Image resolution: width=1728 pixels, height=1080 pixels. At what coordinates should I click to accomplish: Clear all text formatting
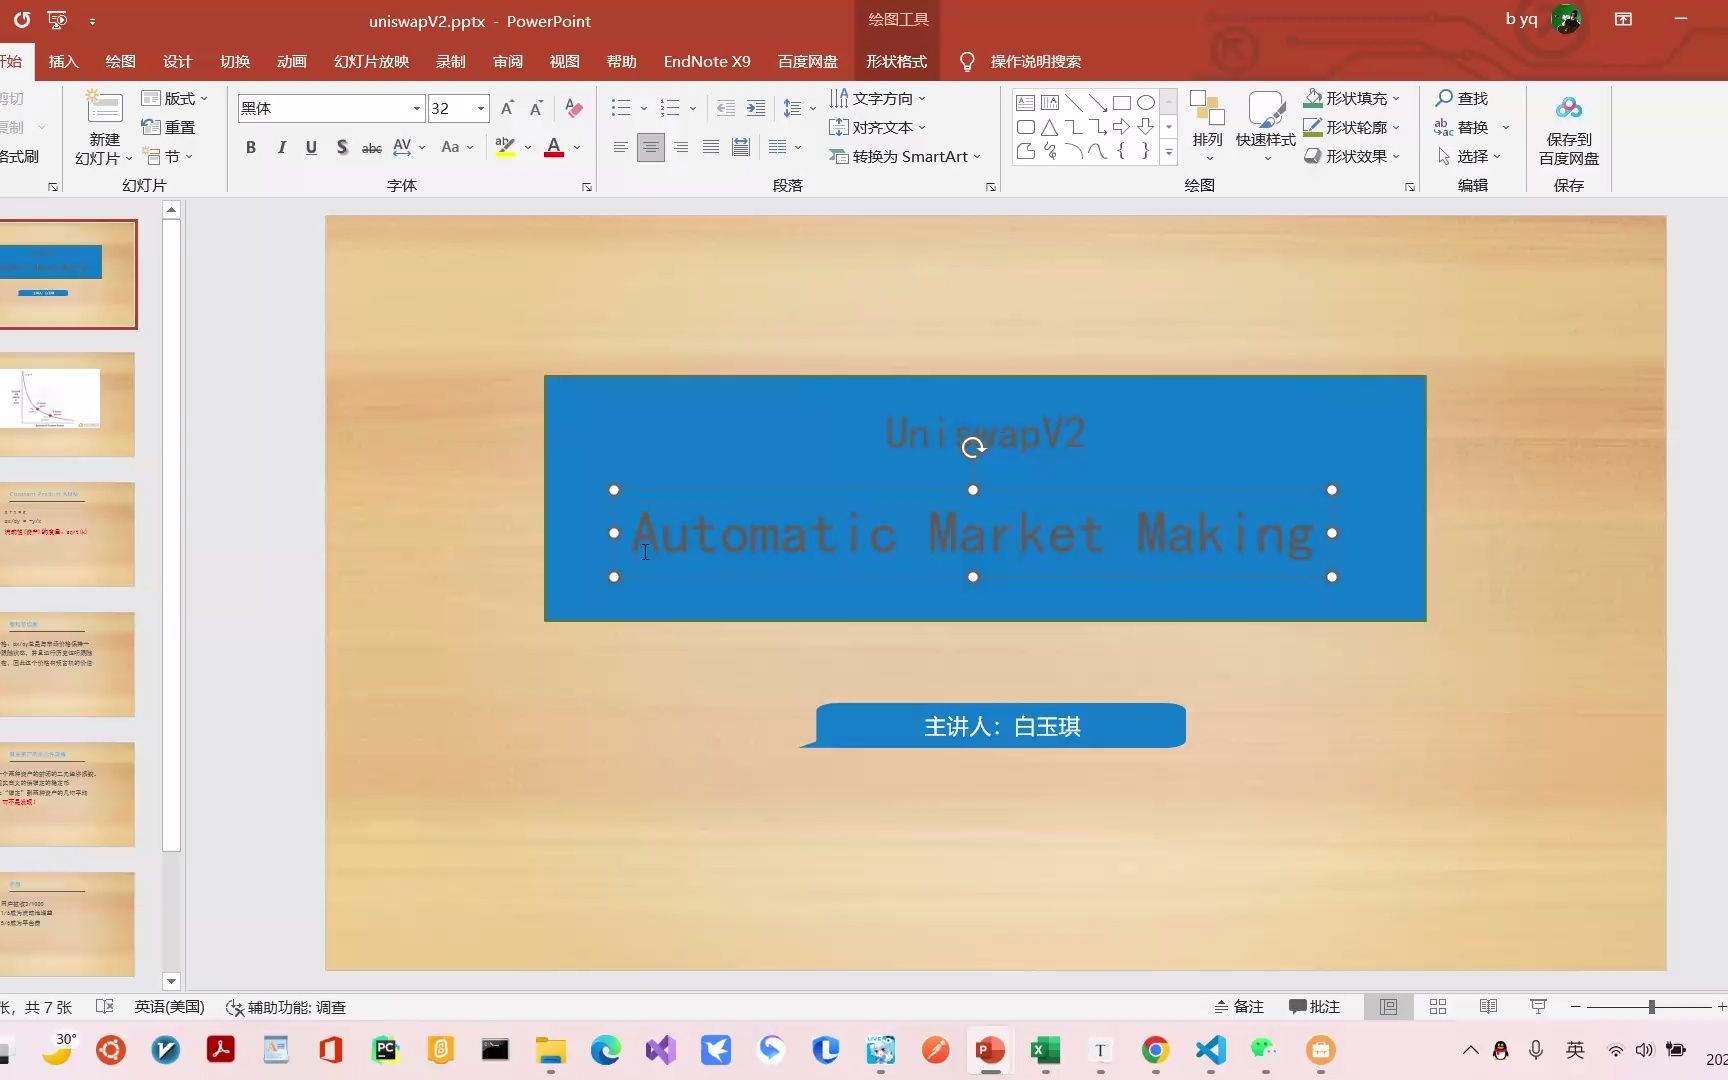point(574,108)
